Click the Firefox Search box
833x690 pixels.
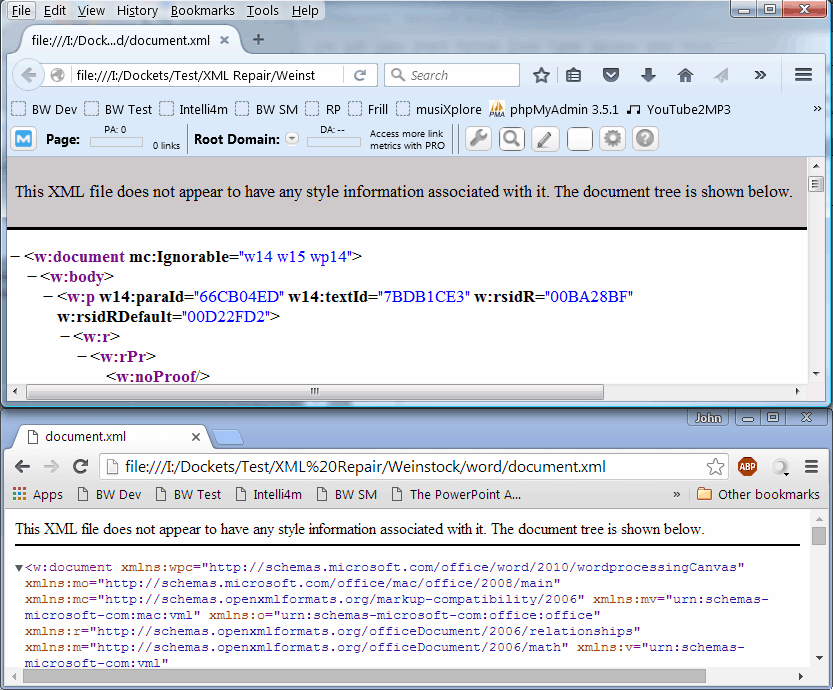[452, 75]
